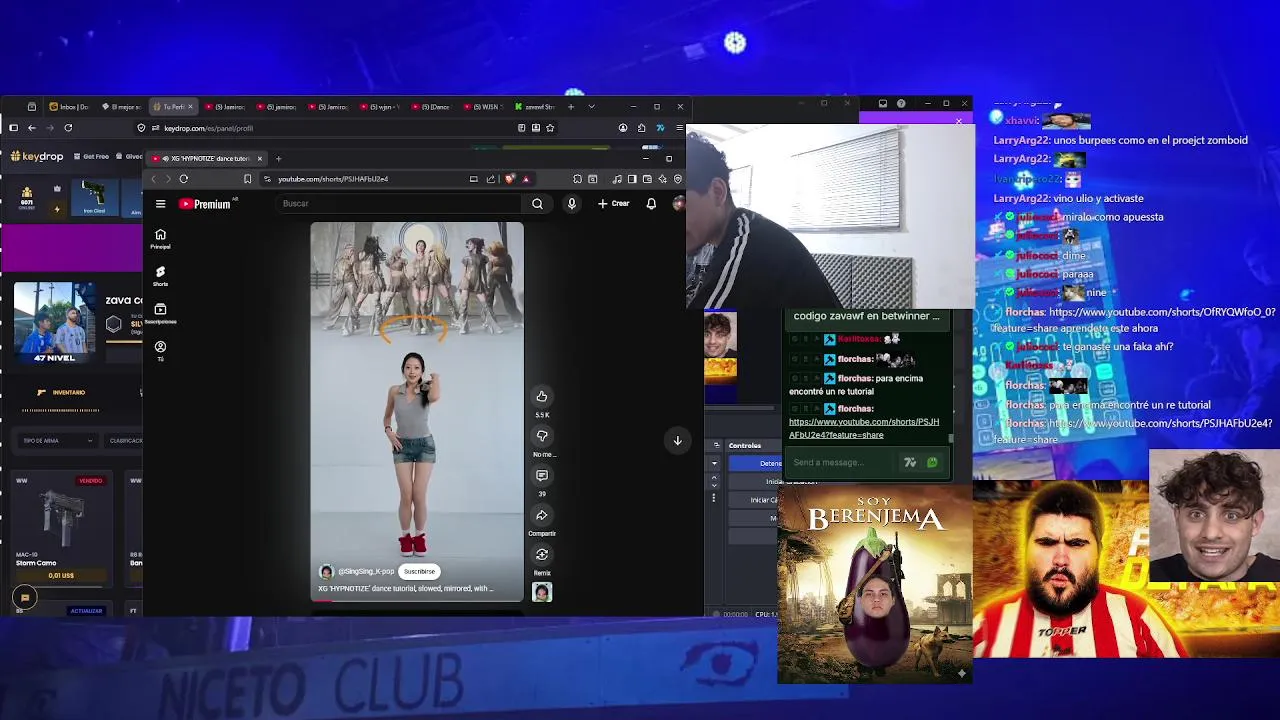Expand the dropdown arrow left of Controles
1280x720 pixels.
click(x=714, y=463)
